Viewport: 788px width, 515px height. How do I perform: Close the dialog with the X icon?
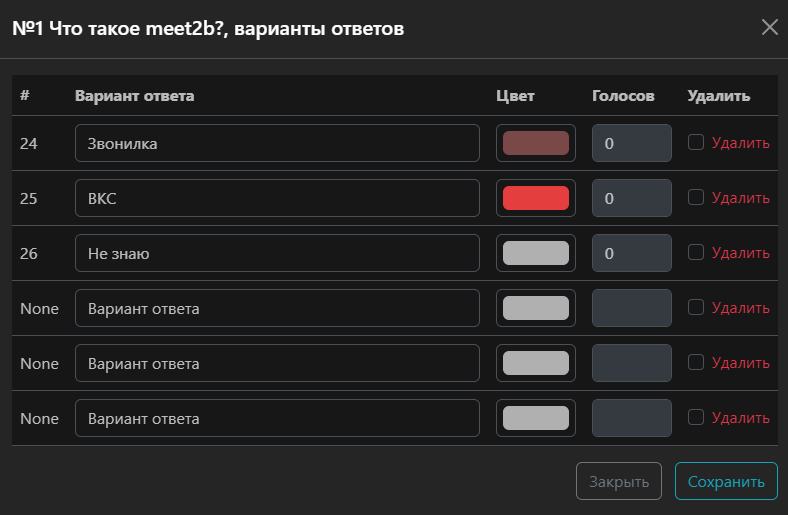point(769,27)
